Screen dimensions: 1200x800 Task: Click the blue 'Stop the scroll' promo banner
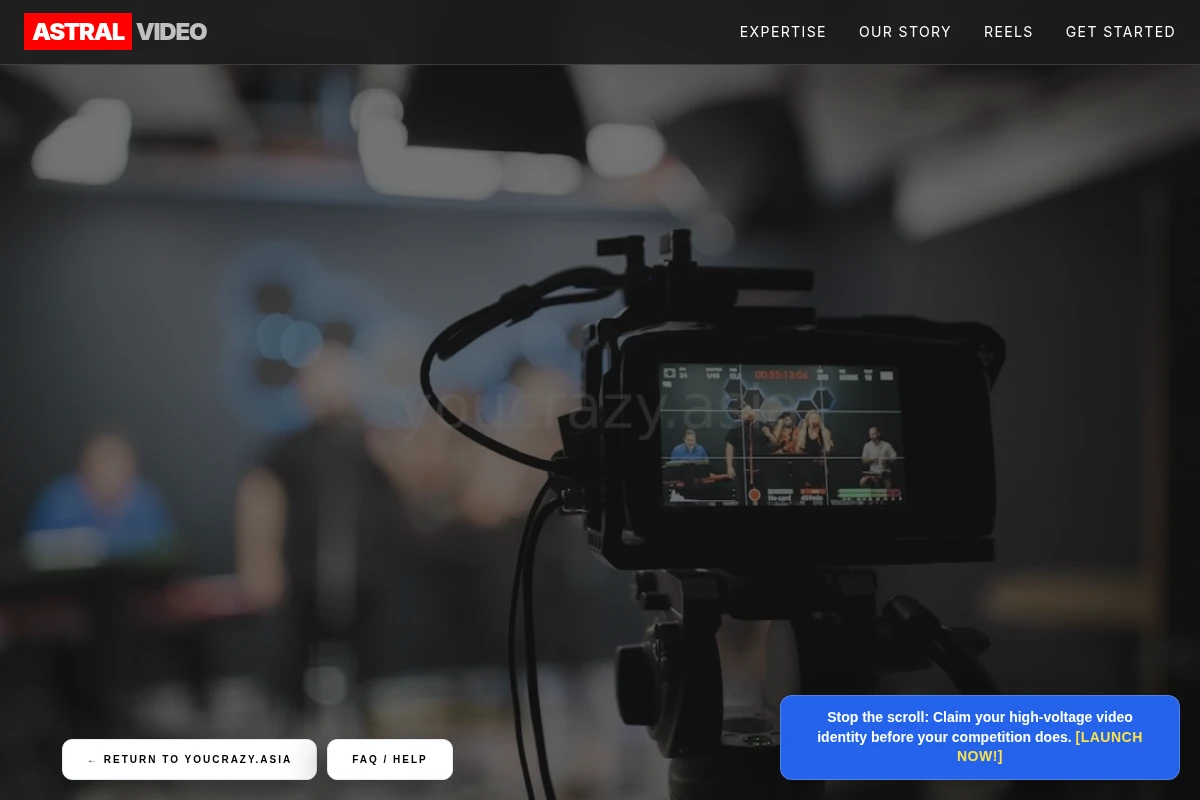980,737
